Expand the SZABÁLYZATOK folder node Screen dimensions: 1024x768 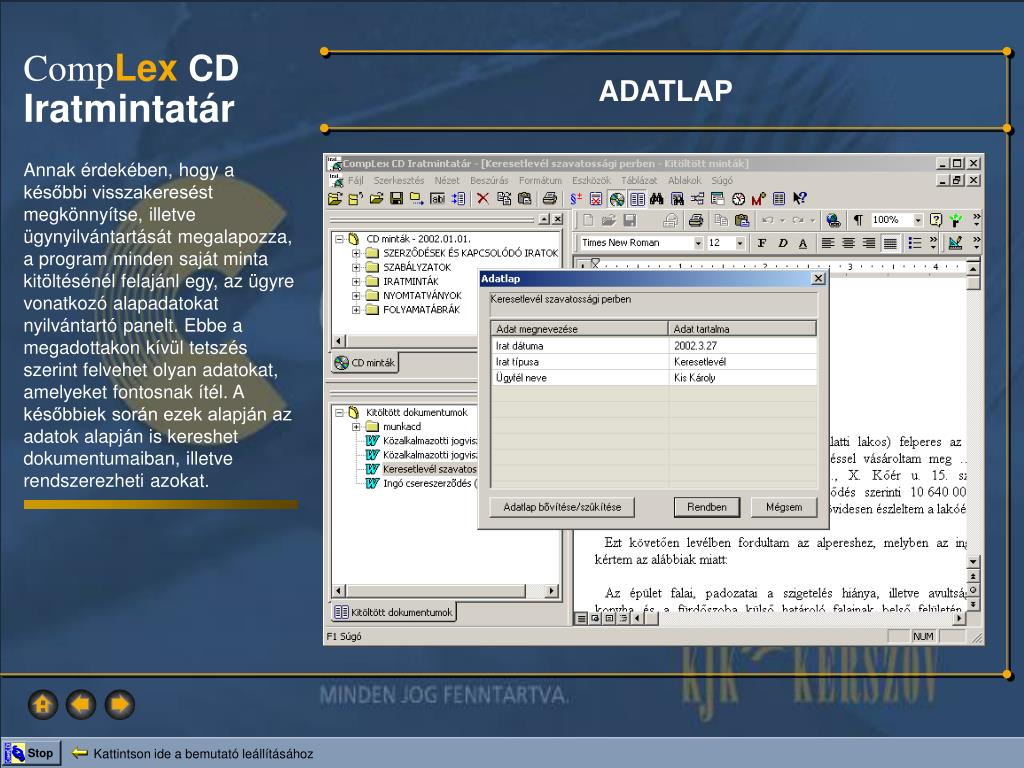point(356,267)
